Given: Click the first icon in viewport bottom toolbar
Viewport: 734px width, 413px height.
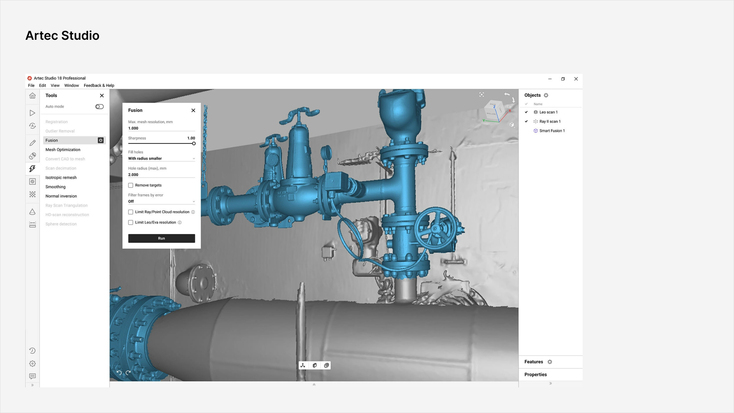Looking at the screenshot, I should tap(303, 365).
